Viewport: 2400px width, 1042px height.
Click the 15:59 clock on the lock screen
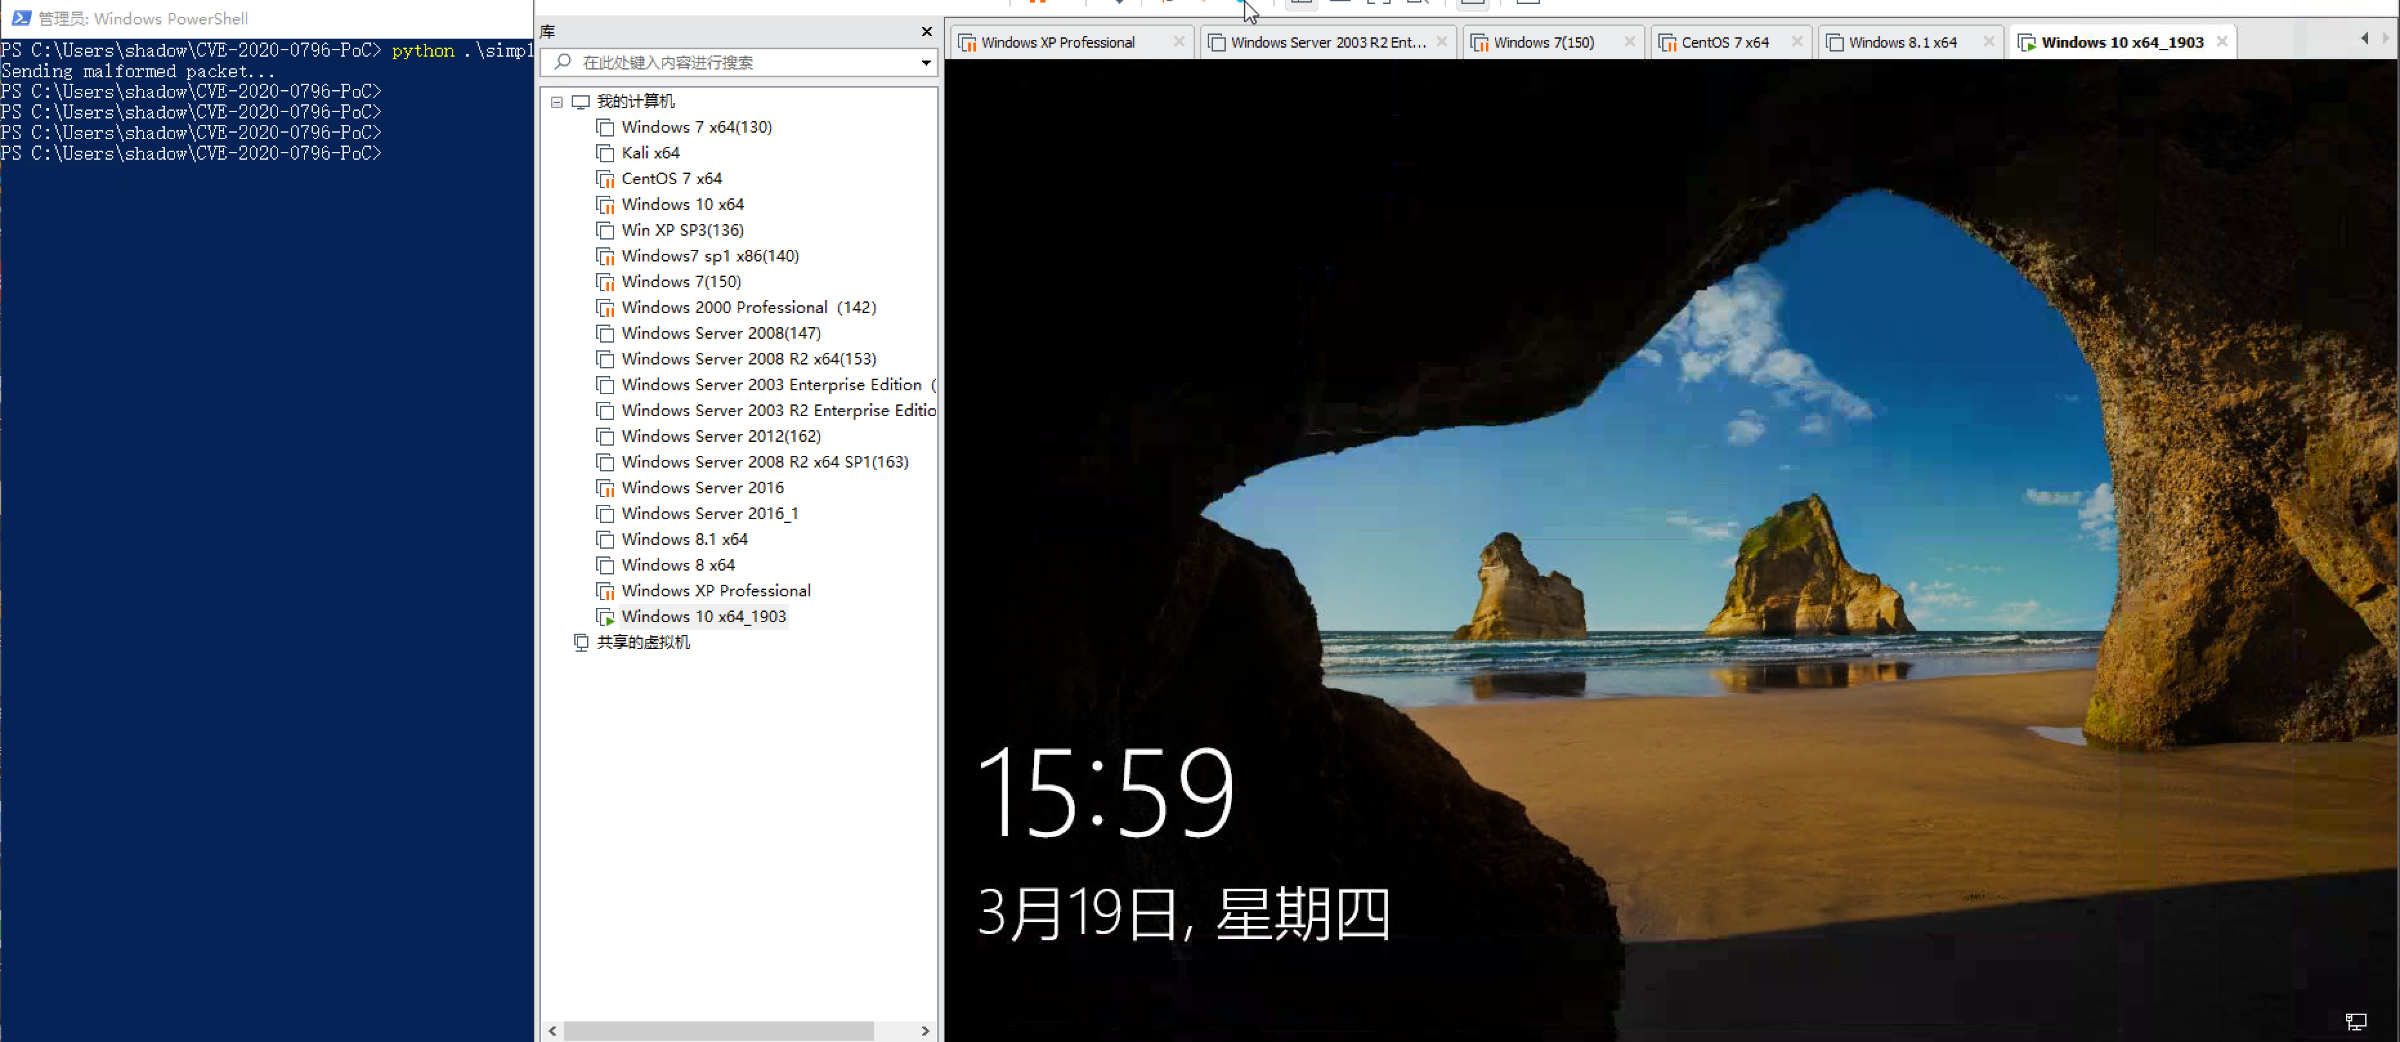coord(1106,792)
